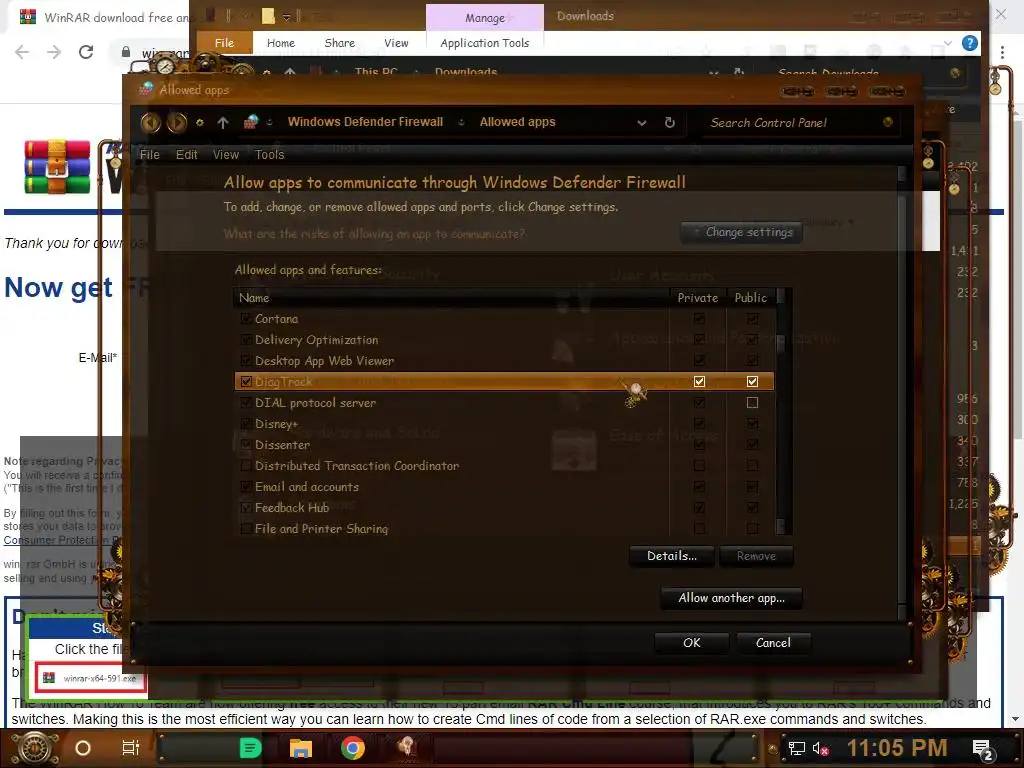Go up one level in Allowed apps window

point(223,122)
